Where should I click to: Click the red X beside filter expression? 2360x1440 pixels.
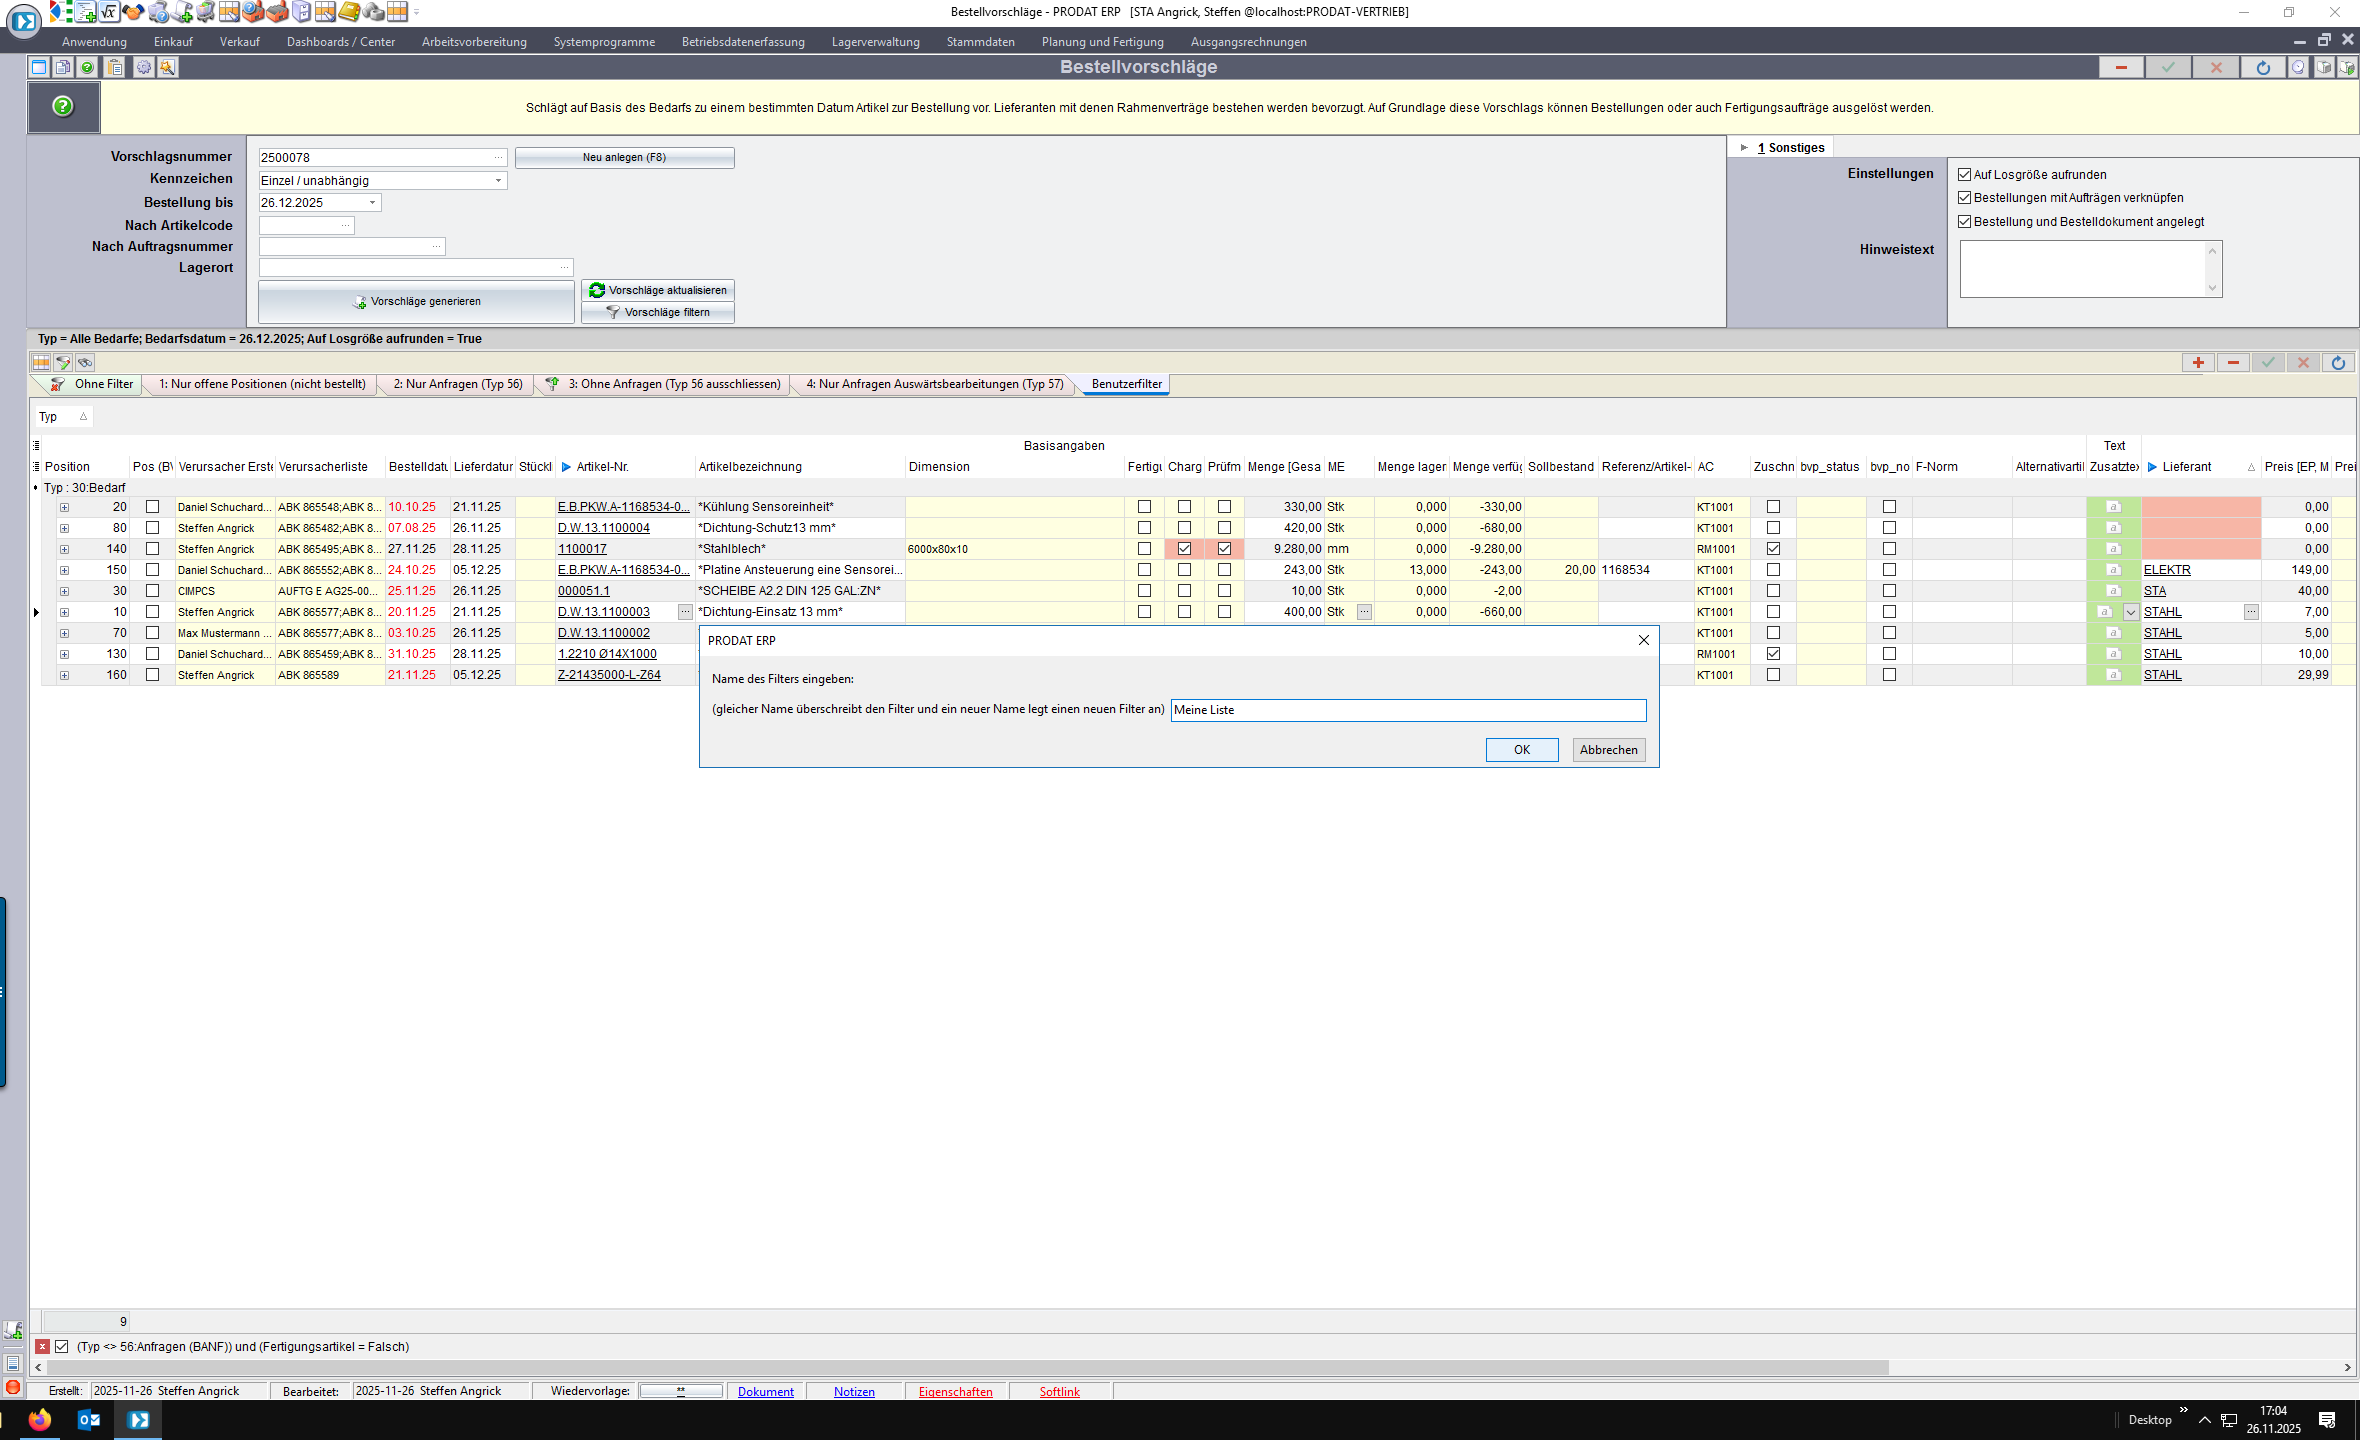click(x=42, y=1347)
